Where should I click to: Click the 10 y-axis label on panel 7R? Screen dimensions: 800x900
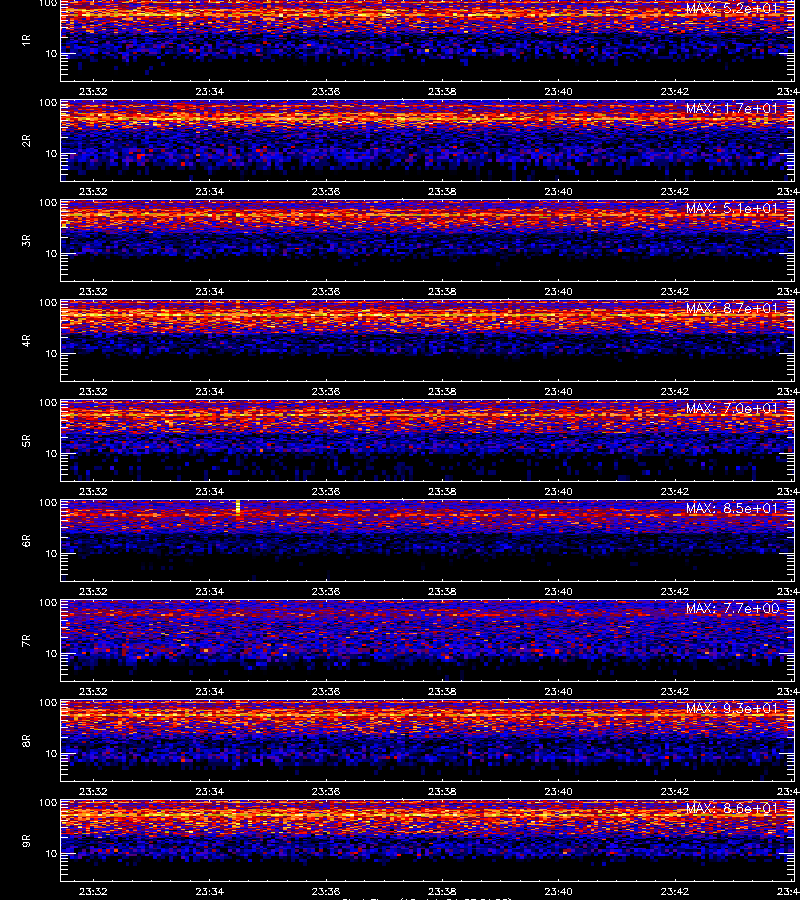pyautogui.click(x=52, y=654)
